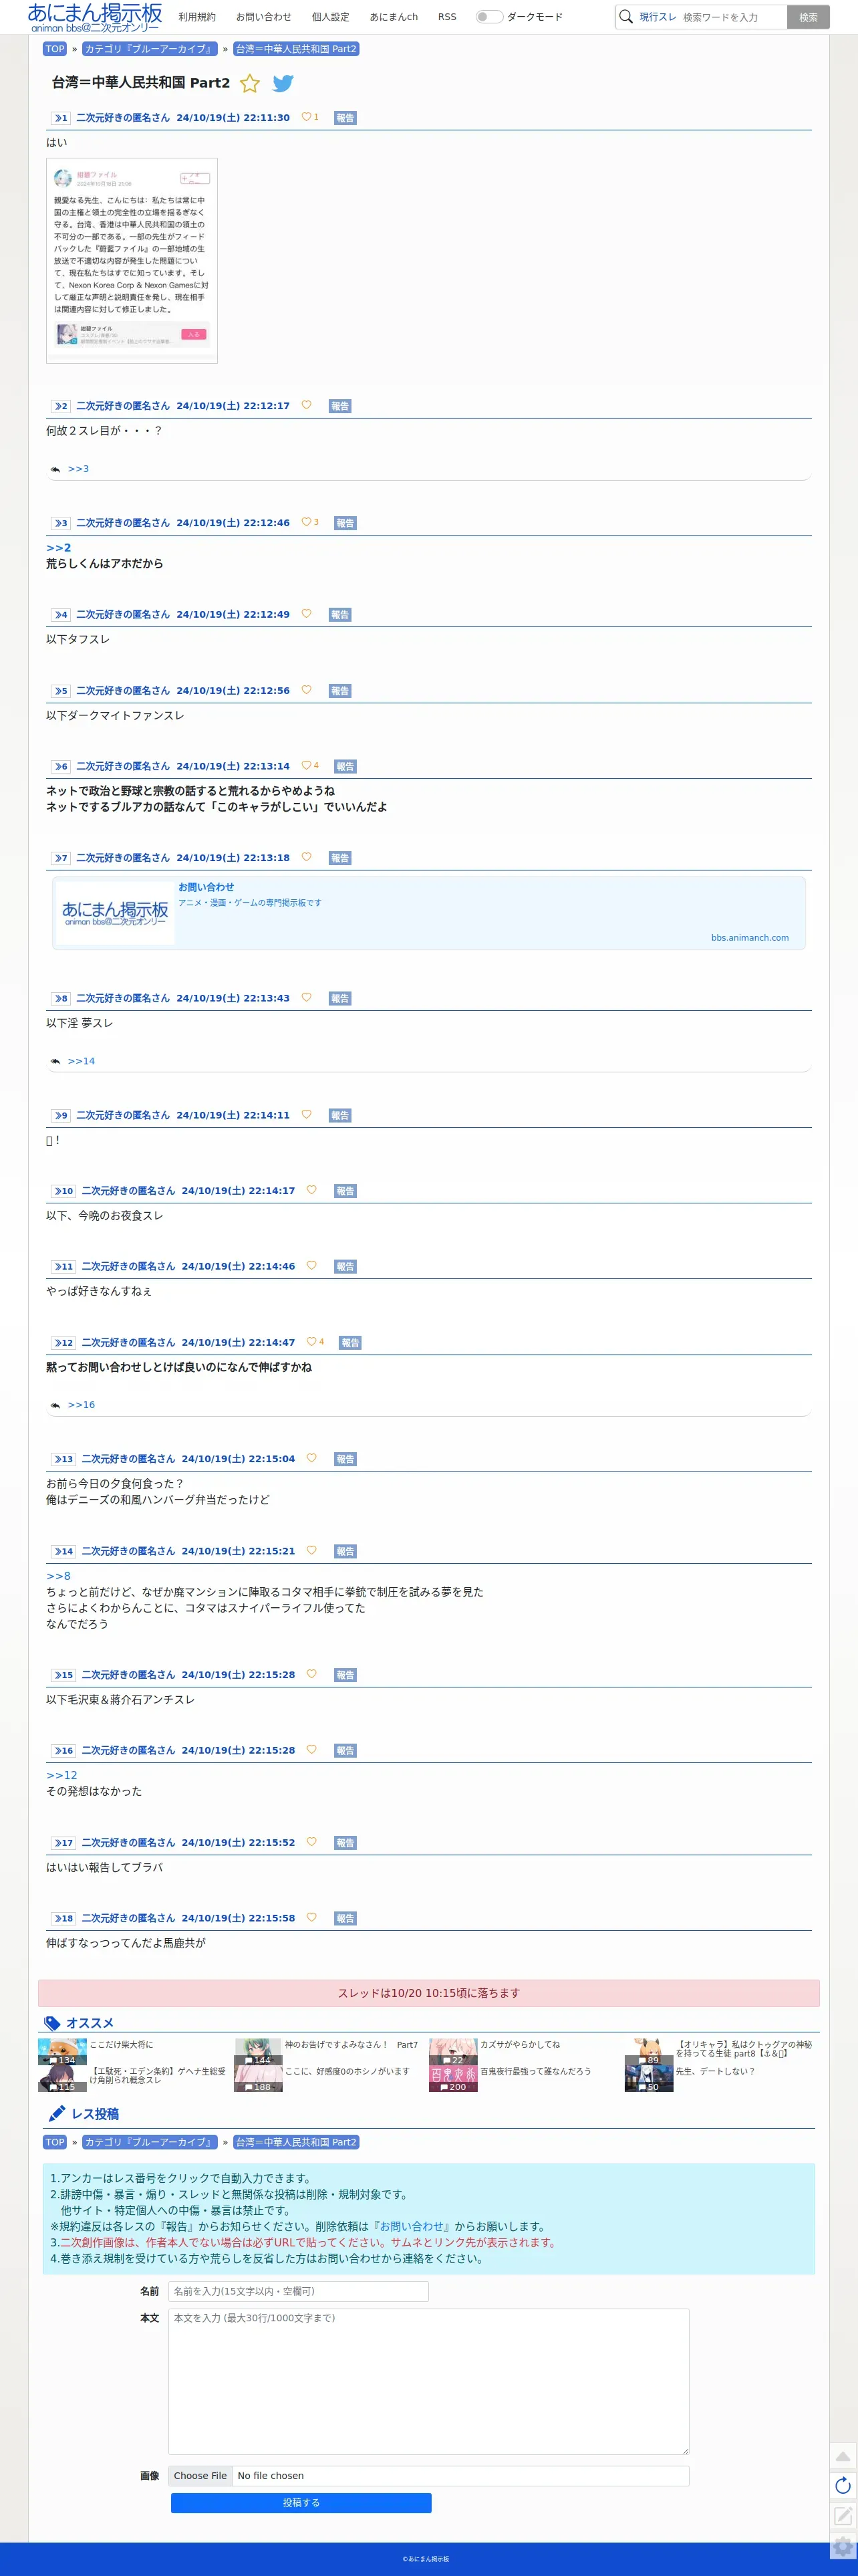Image resolution: width=858 pixels, height=2576 pixels.
Task: Like post 2 with its heart icon
Action: click(306, 405)
